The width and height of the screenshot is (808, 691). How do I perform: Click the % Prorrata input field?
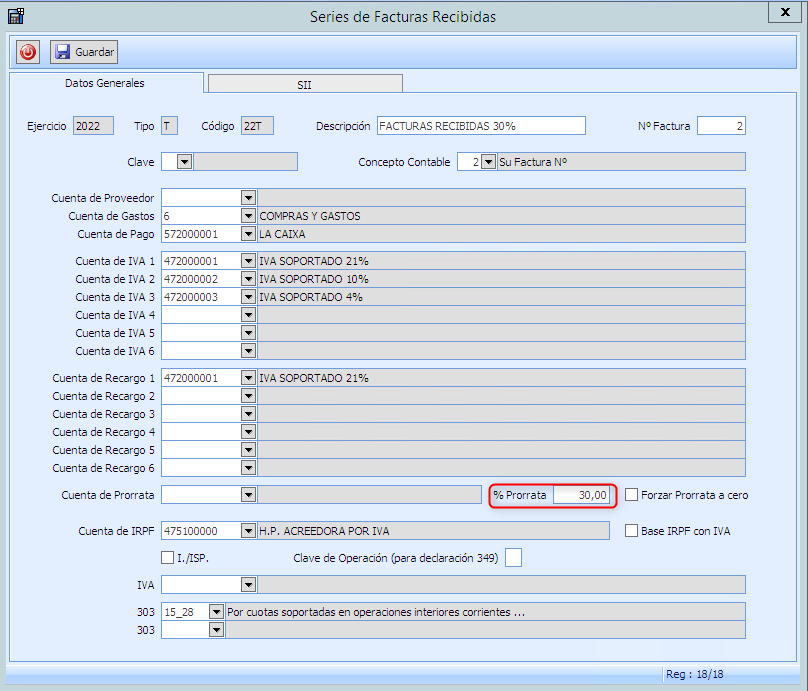pyautogui.click(x=580, y=495)
